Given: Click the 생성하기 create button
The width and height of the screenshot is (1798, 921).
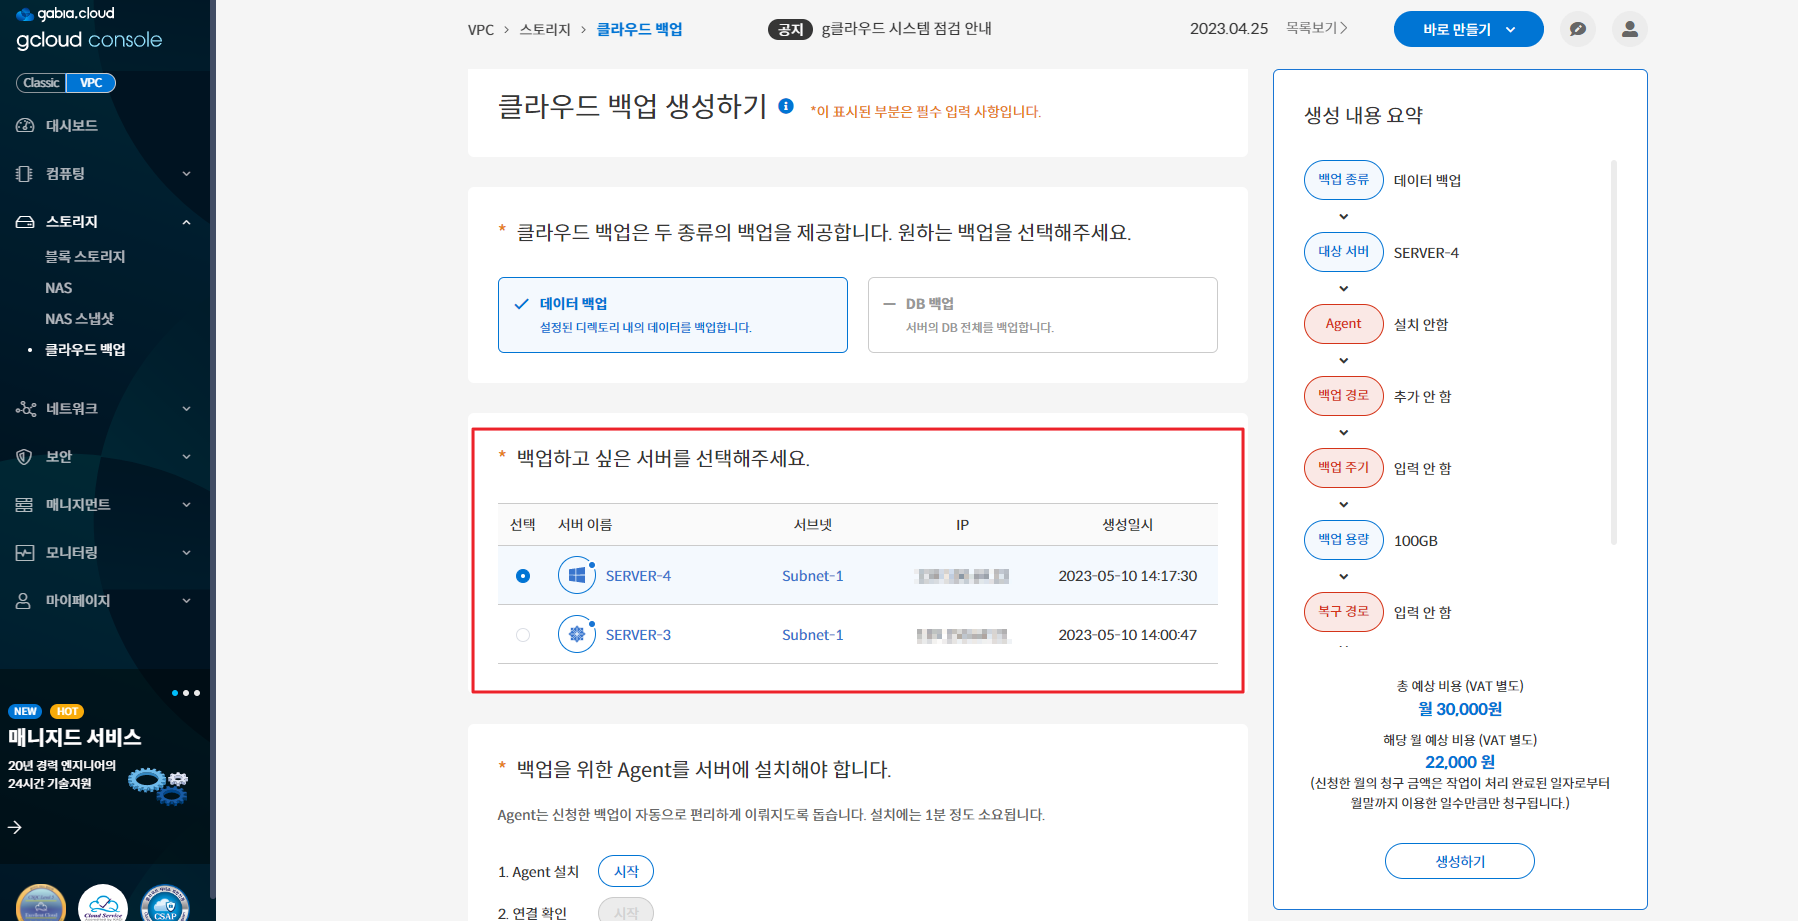Looking at the screenshot, I should (1460, 861).
